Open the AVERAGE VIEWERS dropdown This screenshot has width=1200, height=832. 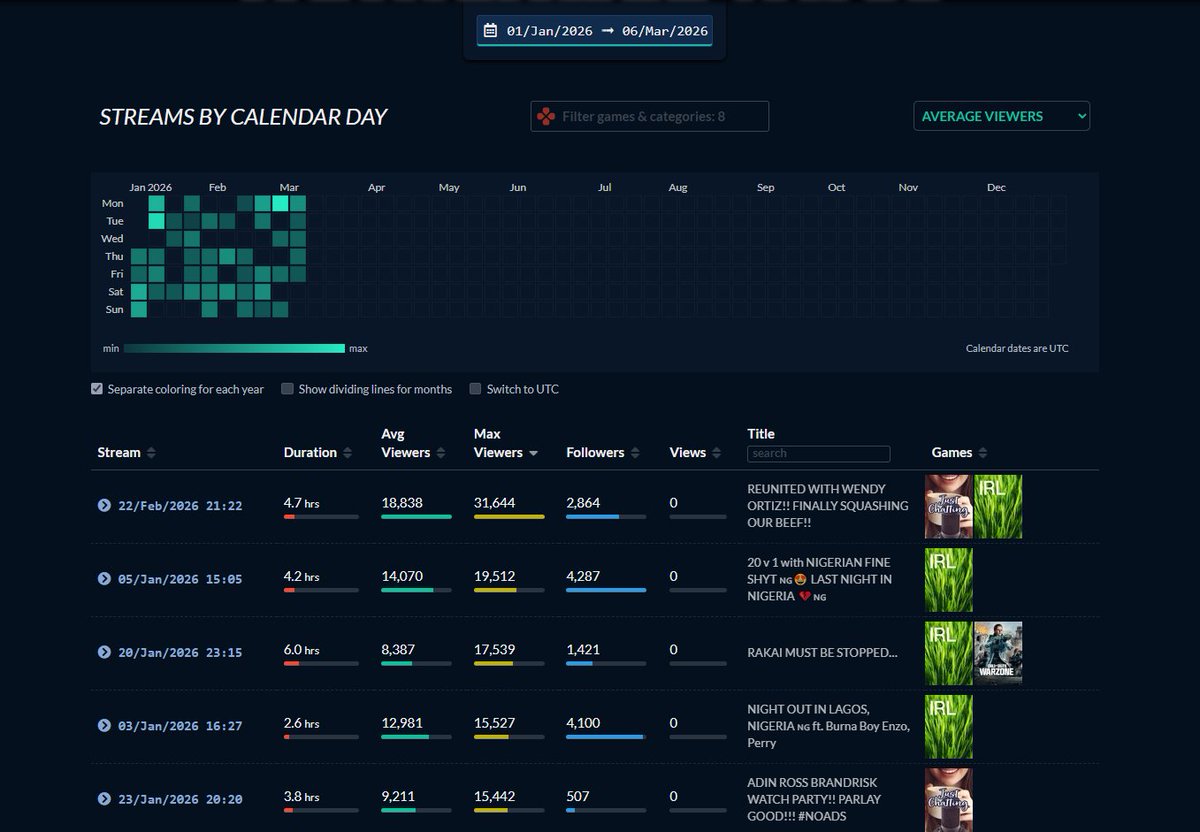pos(1001,116)
